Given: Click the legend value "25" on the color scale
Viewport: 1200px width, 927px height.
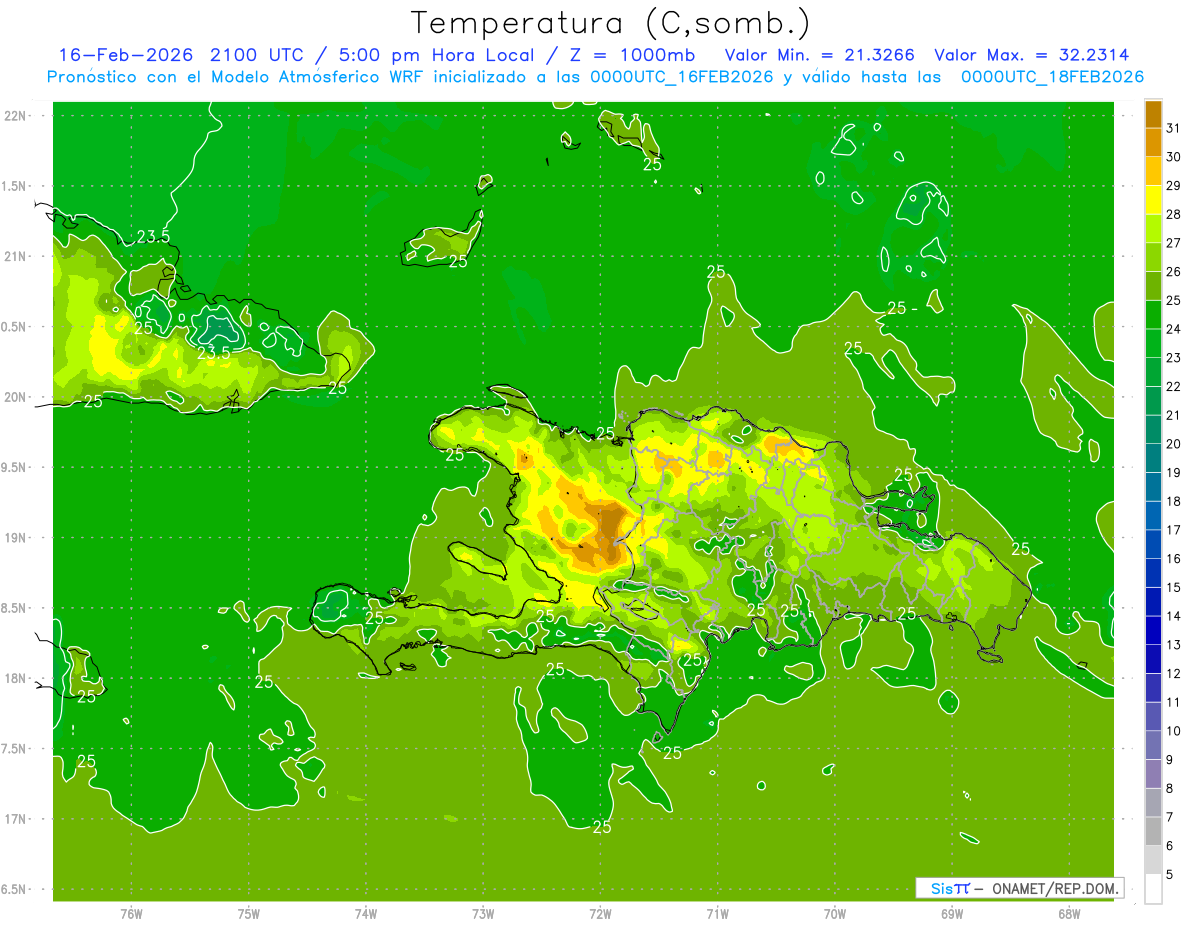Looking at the screenshot, I should pyautogui.click(x=1173, y=300).
